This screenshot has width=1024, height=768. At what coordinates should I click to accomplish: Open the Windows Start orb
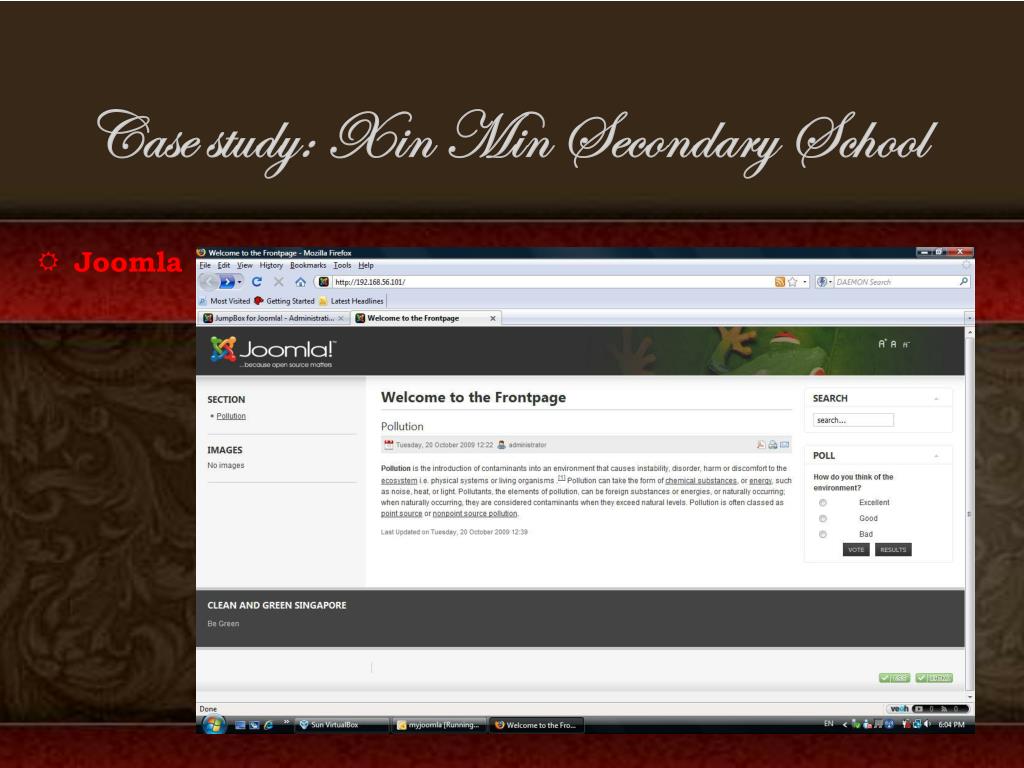[x=213, y=724]
